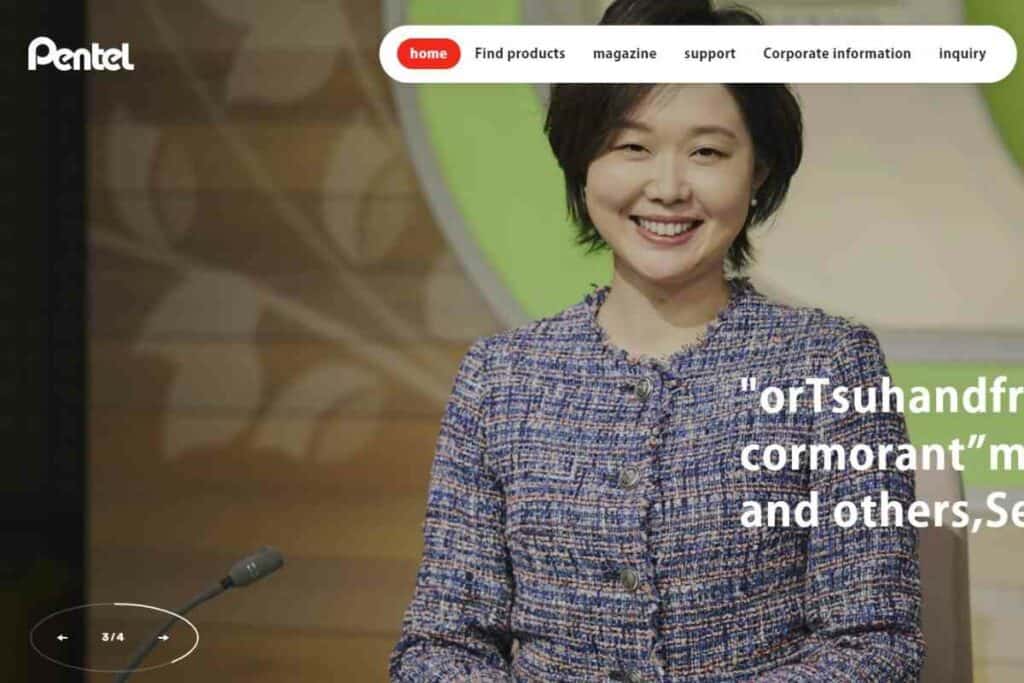Click the leaf pattern on the banner background
The height and width of the screenshot is (683, 1024).
tap(261, 261)
